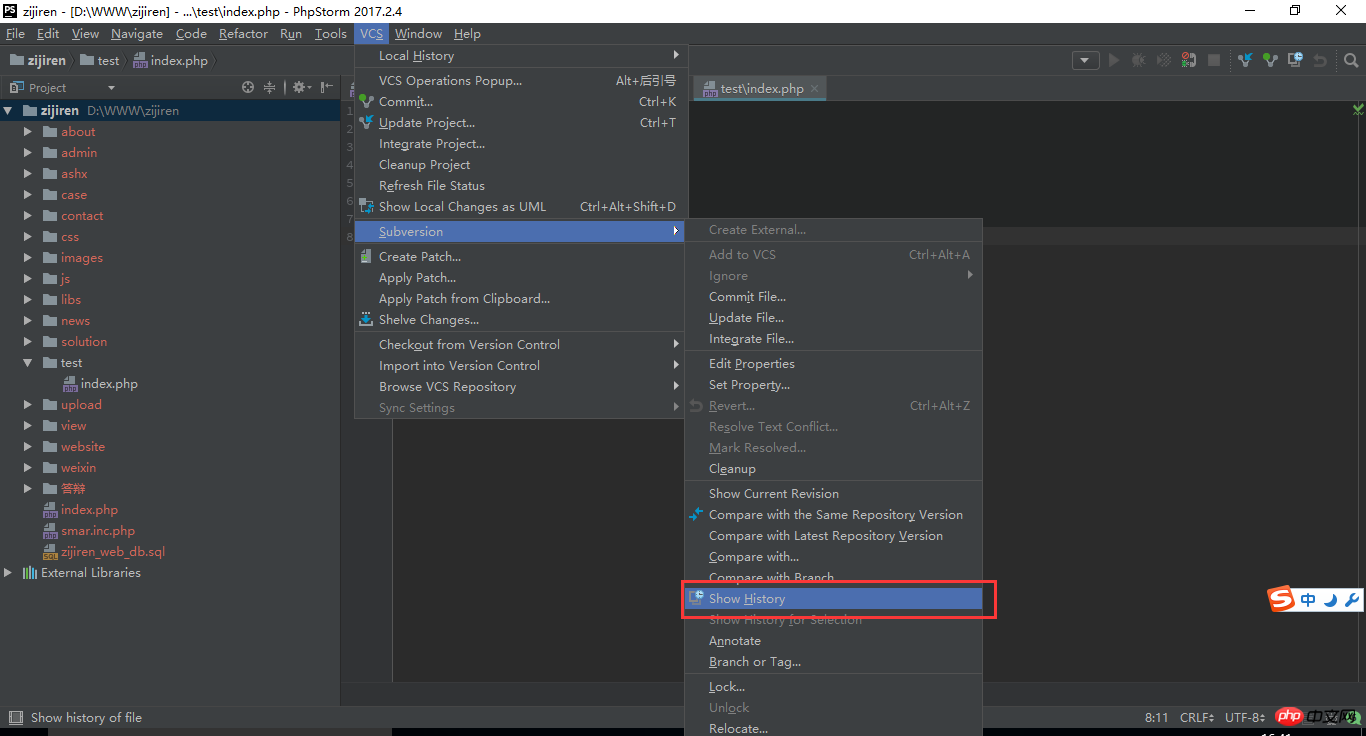1366x736 pixels.
Task: Expand the about folder
Action: [x=28, y=132]
